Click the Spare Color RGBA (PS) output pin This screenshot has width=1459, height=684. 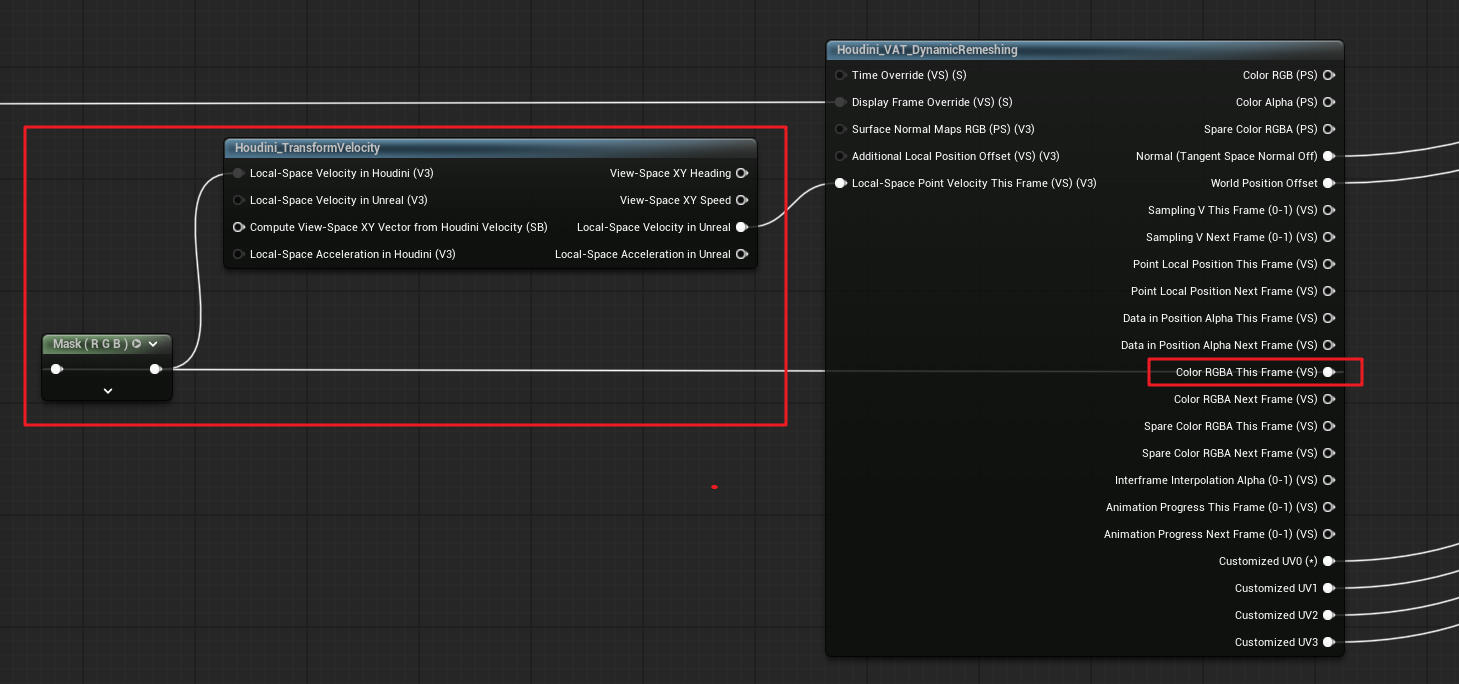coord(1328,129)
